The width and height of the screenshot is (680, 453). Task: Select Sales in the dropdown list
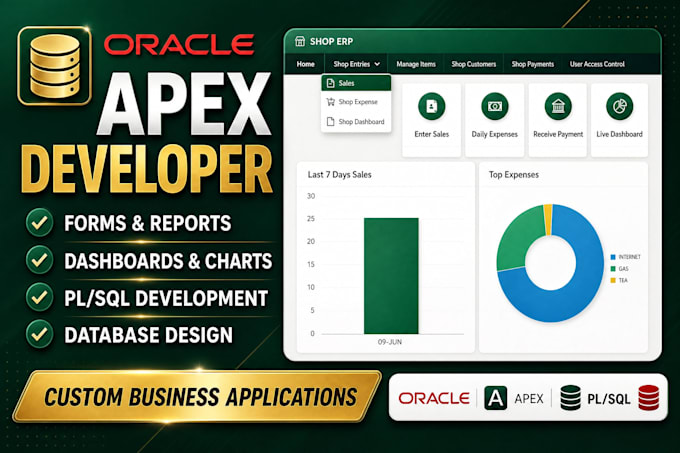pyautogui.click(x=356, y=83)
